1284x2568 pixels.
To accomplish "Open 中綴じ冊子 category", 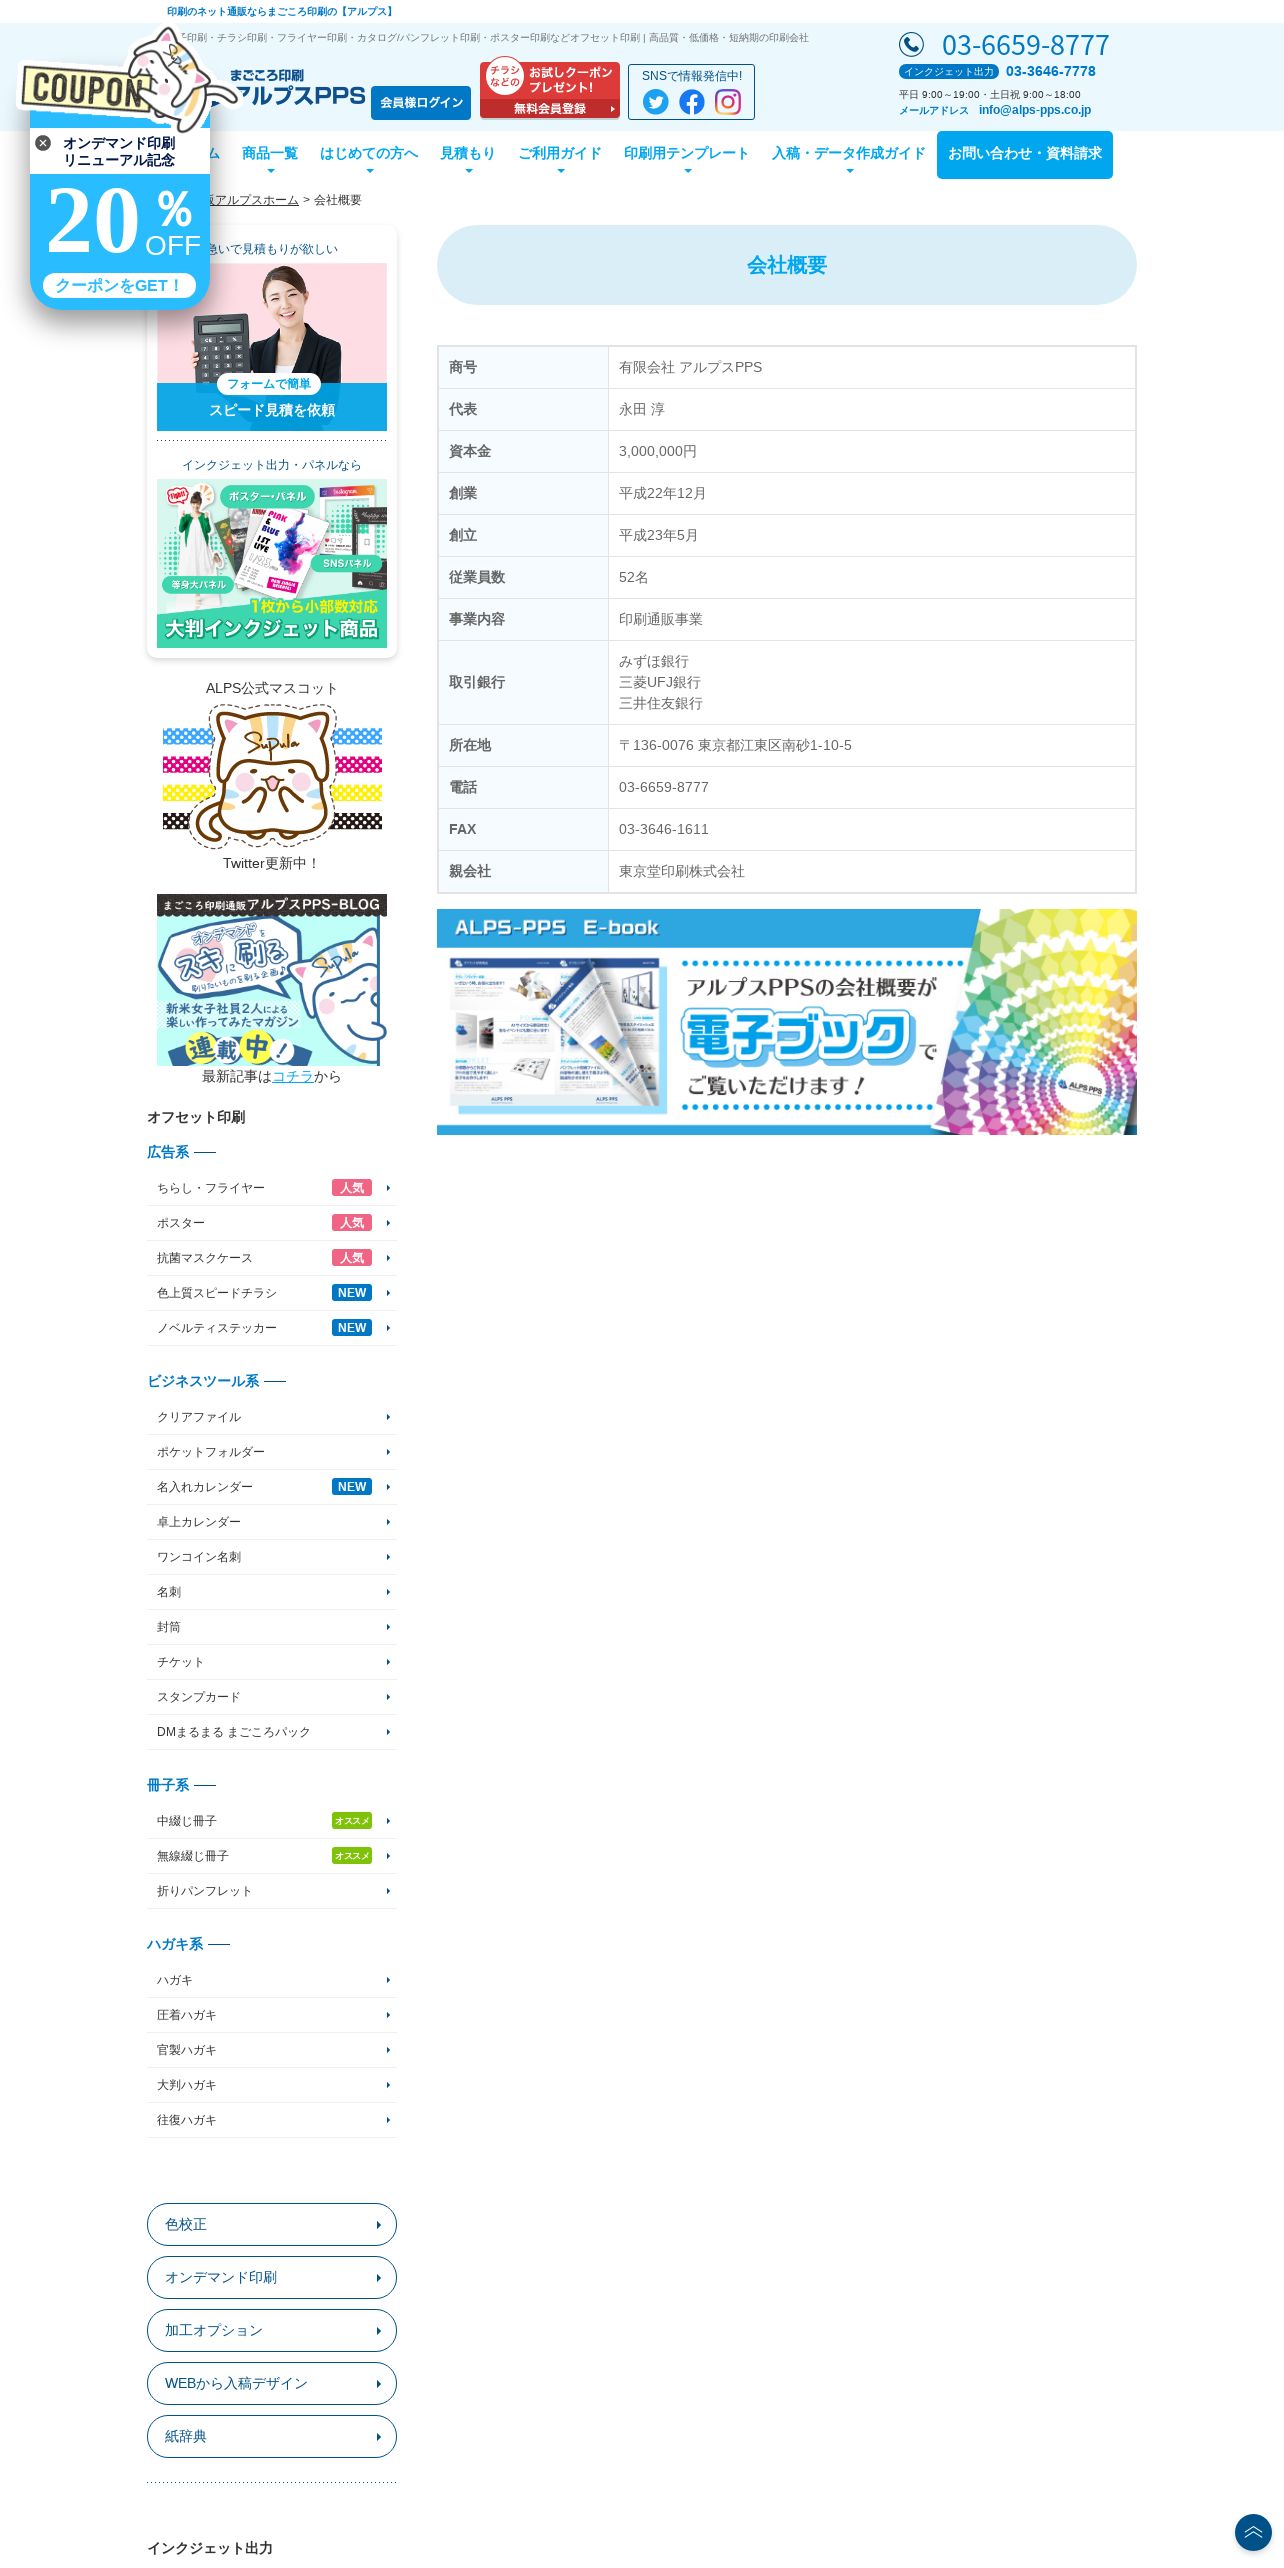I will 272,1821.
